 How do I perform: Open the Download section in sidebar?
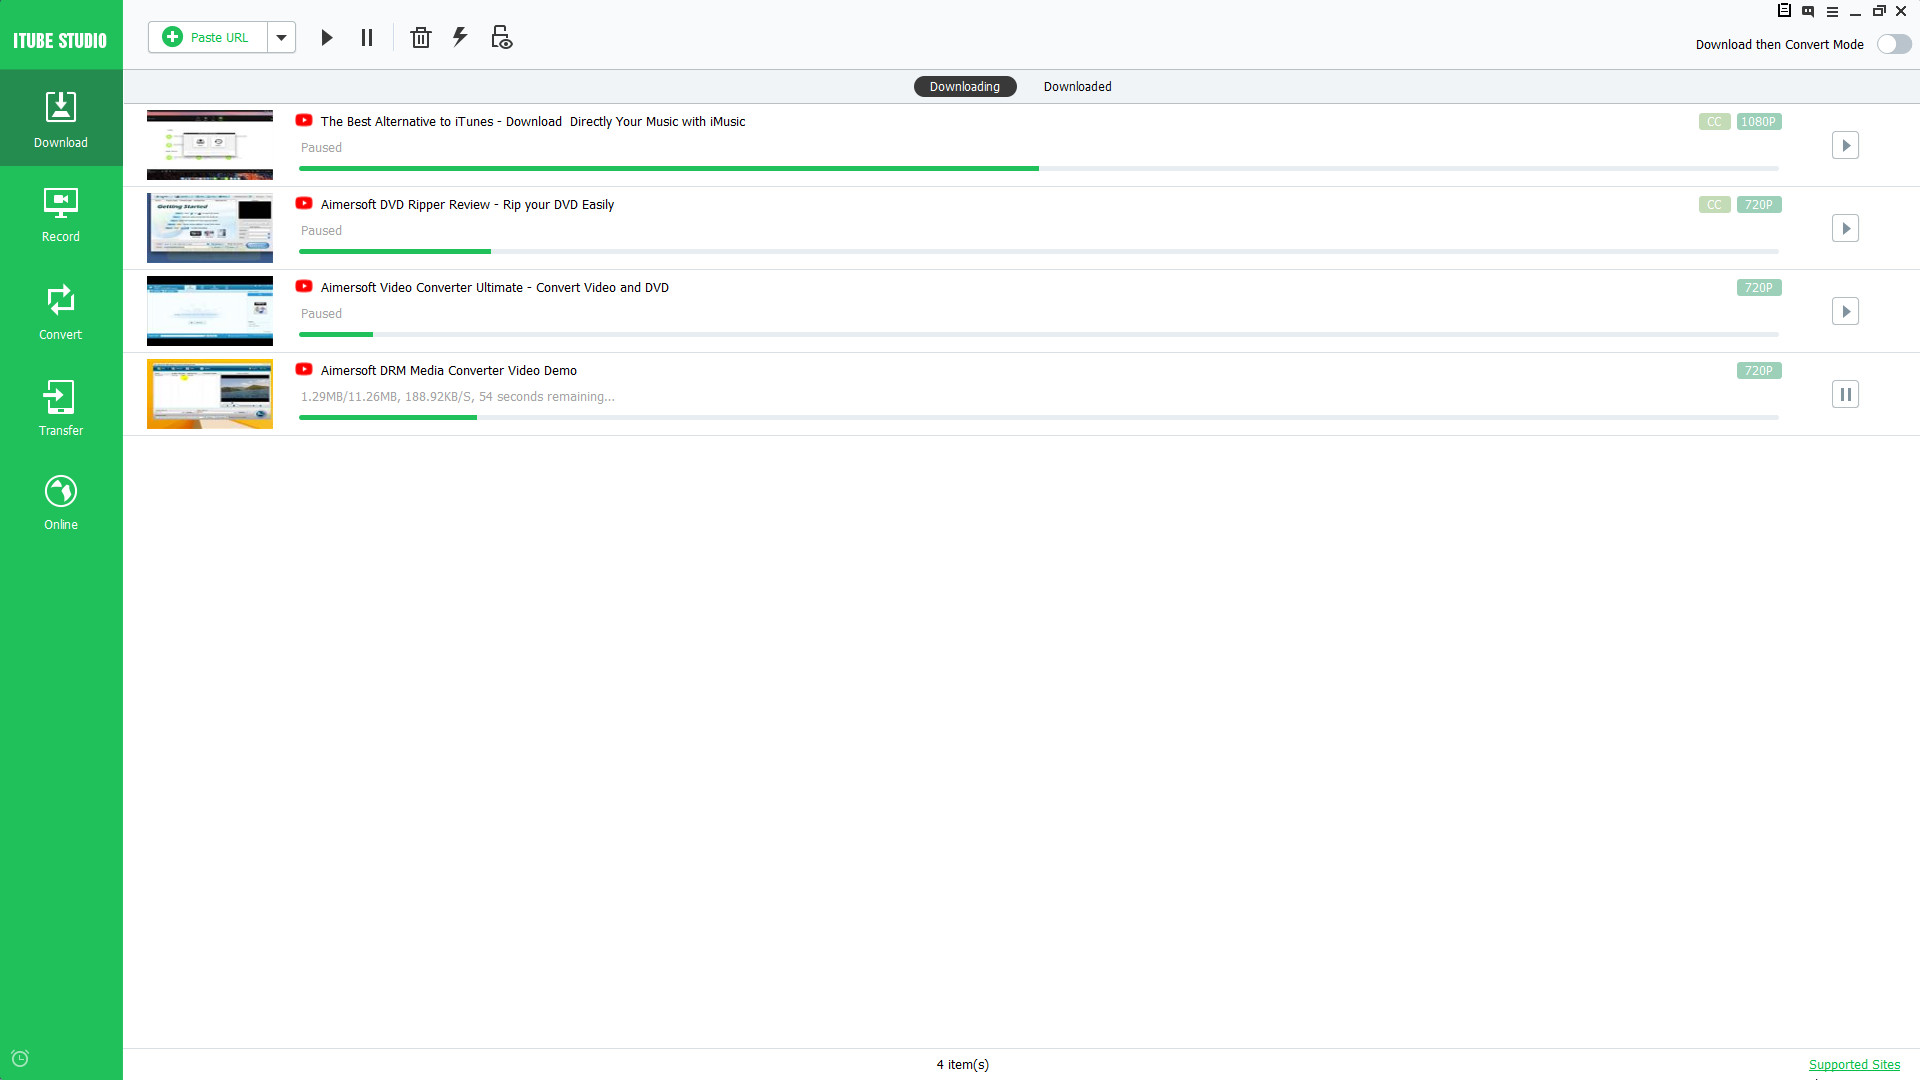click(61, 117)
